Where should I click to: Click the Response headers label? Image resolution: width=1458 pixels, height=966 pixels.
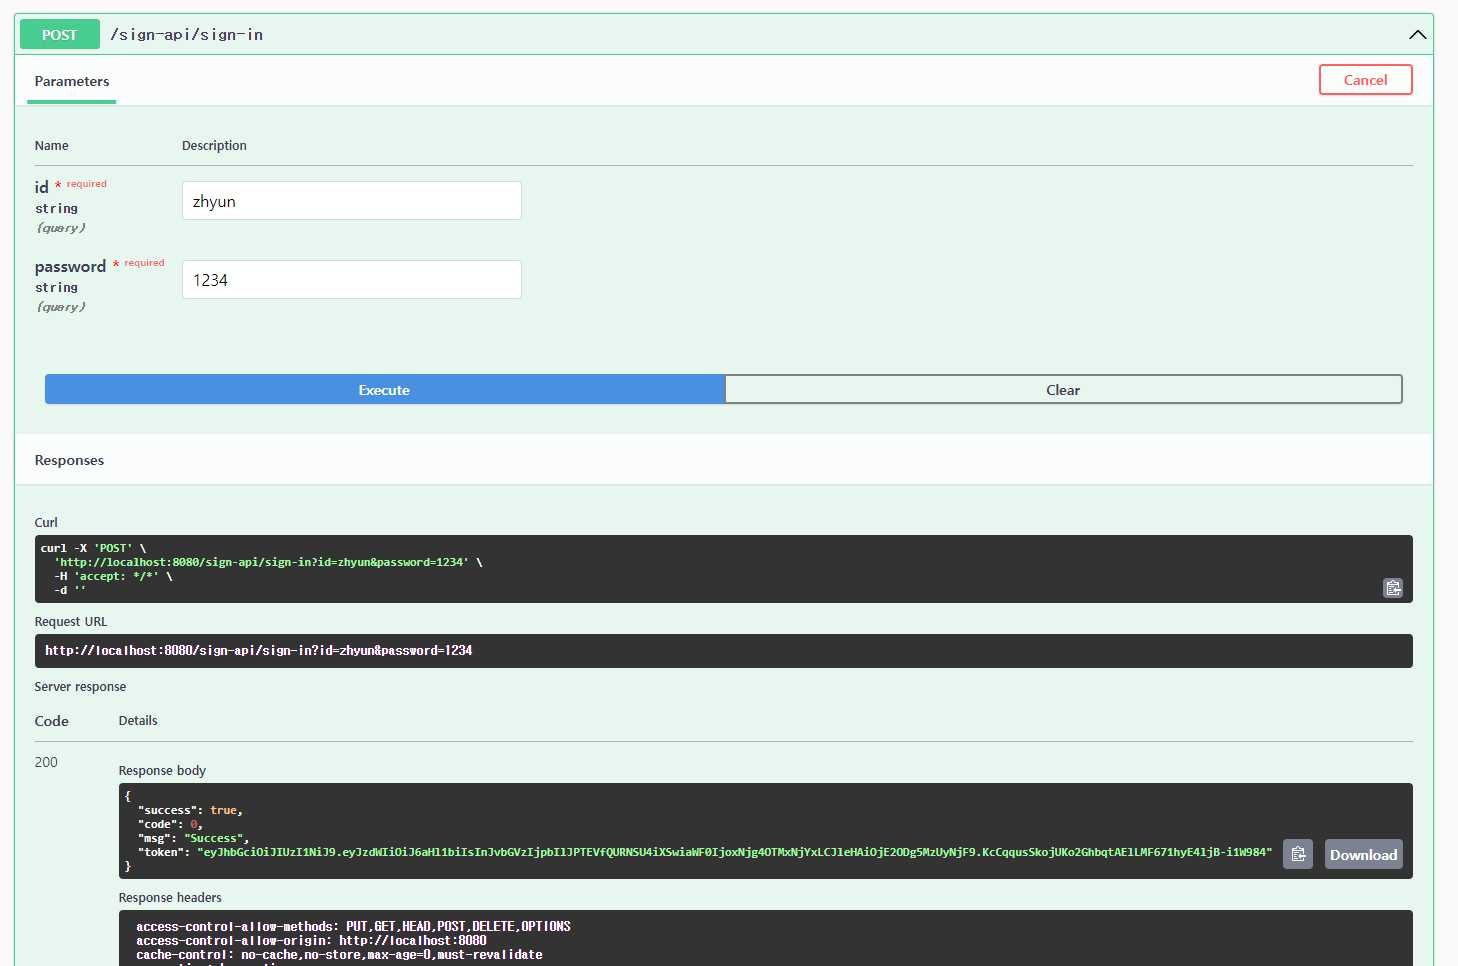(170, 898)
